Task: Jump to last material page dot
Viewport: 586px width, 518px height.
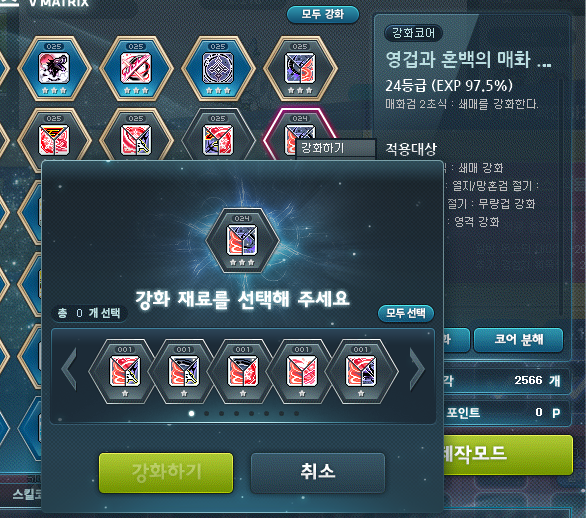Action: click(296, 413)
